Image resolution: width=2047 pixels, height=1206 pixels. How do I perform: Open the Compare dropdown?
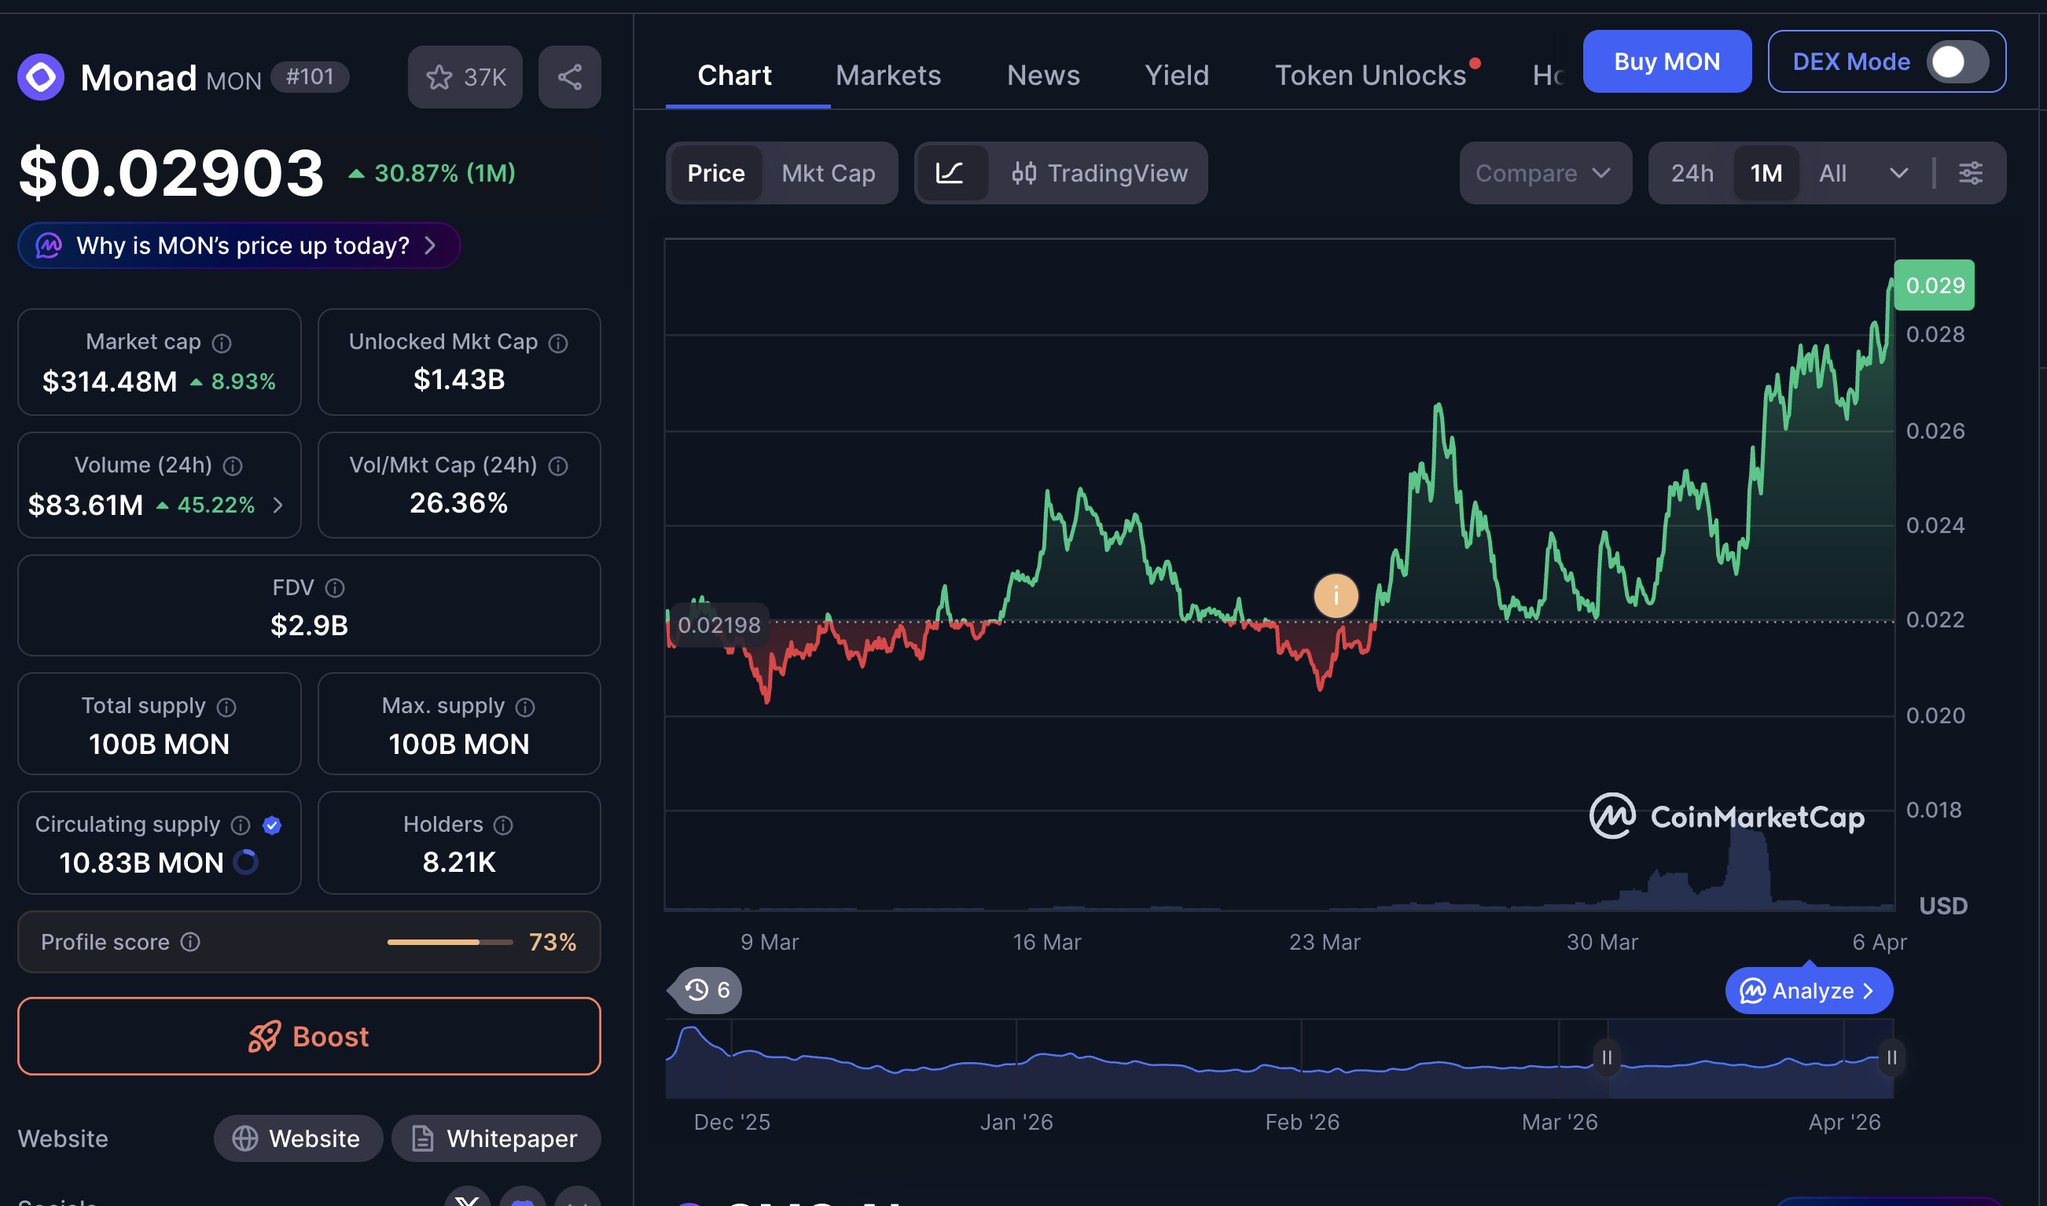pyautogui.click(x=1544, y=173)
